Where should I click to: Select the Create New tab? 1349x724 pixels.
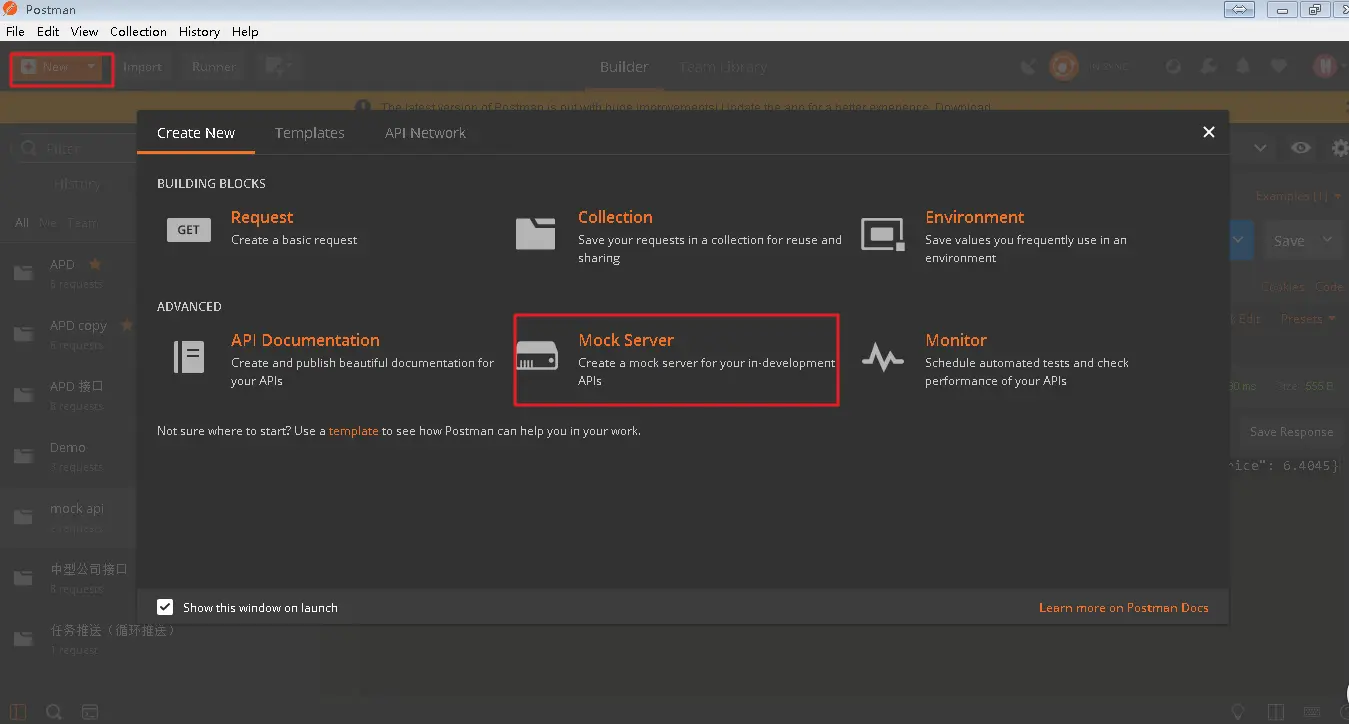[196, 133]
